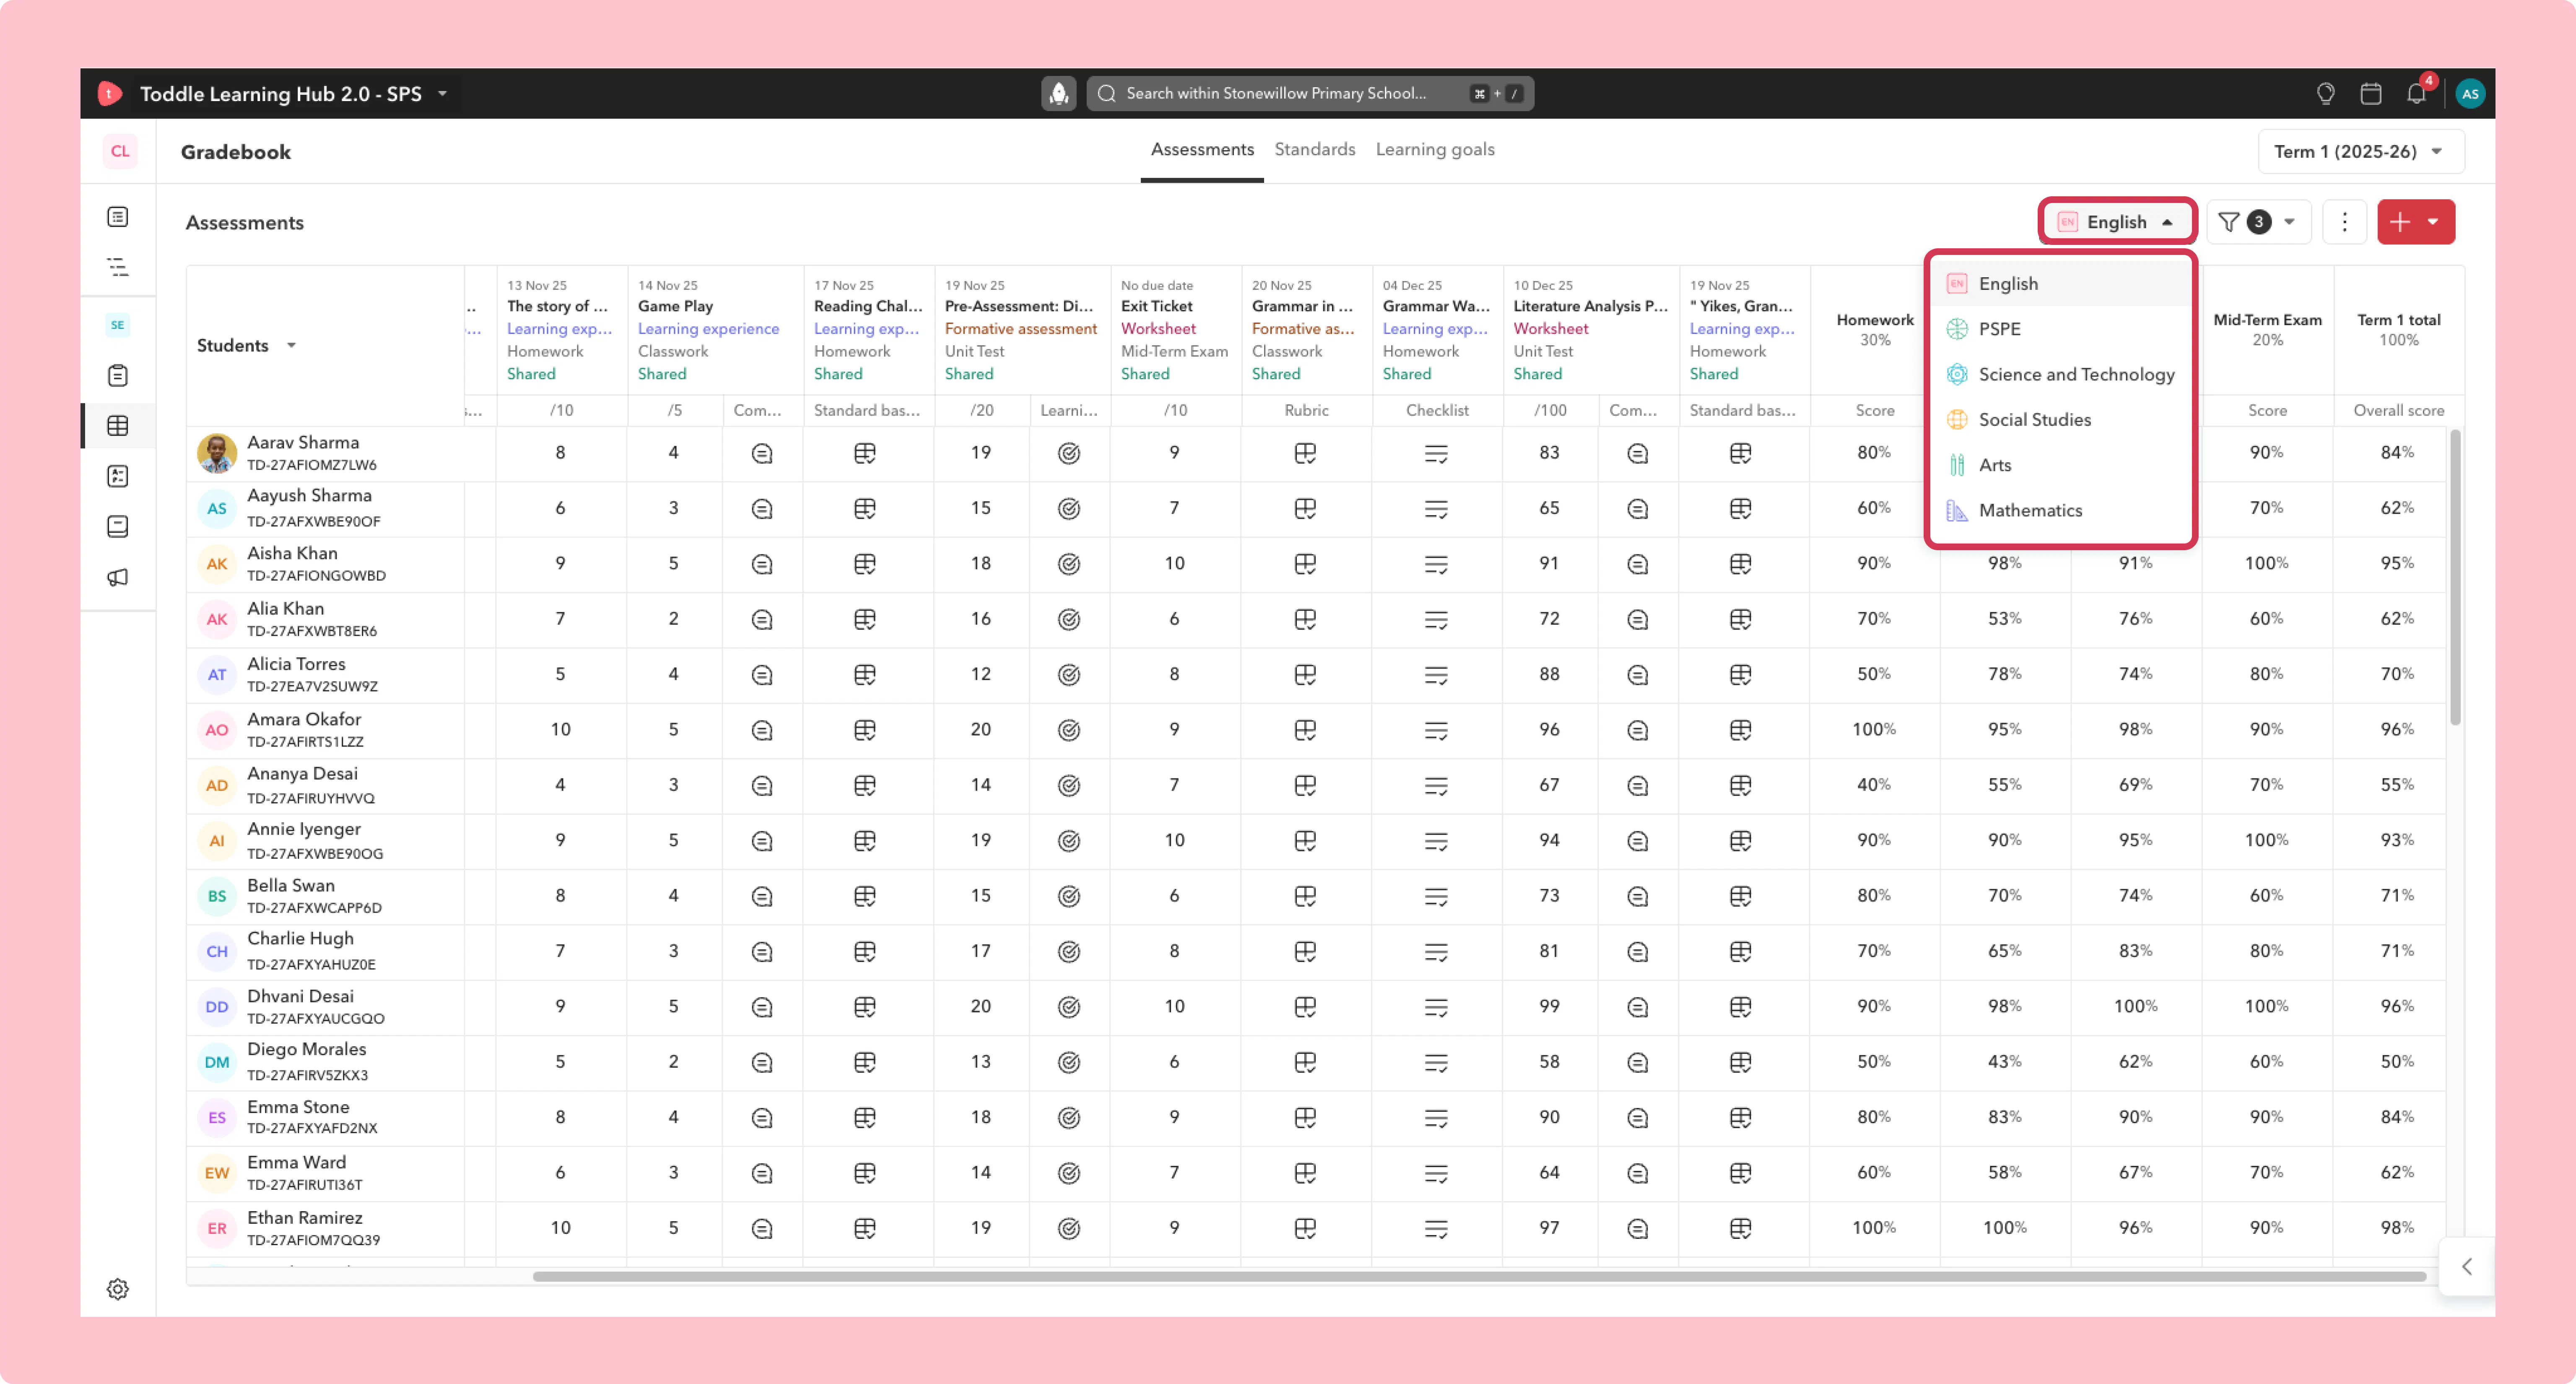
Task: Click the CL class badge in sidebar
Action: 120,151
